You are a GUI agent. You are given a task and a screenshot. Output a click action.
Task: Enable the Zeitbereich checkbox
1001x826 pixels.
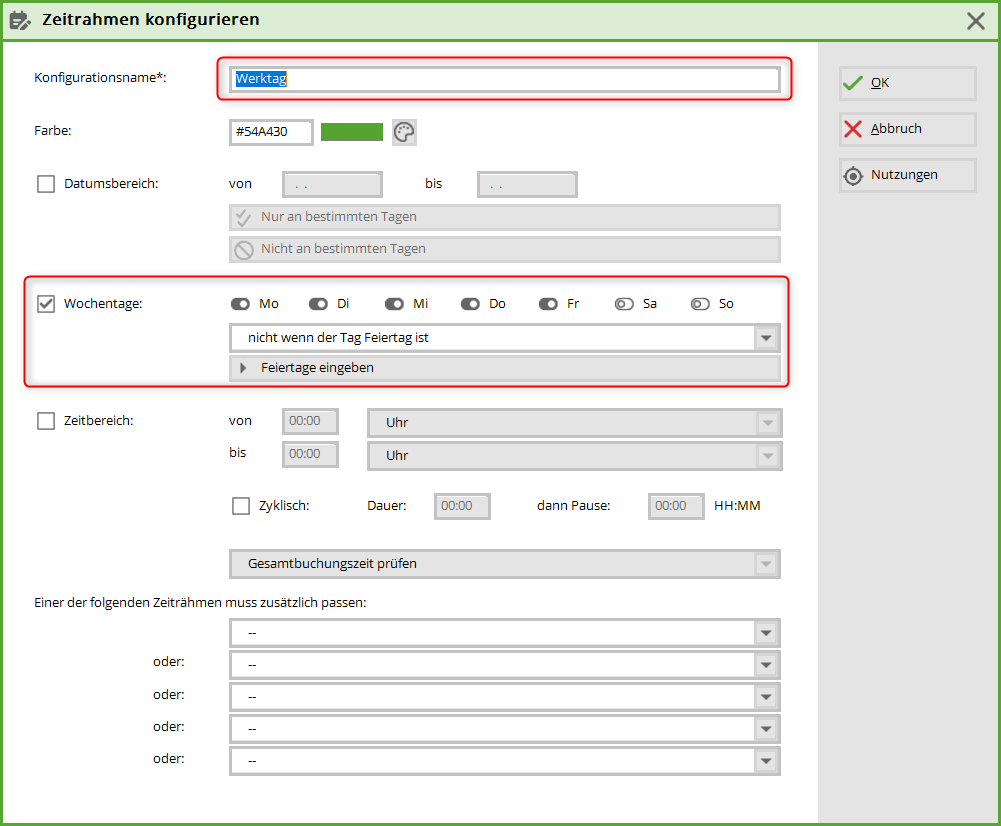[x=46, y=421]
